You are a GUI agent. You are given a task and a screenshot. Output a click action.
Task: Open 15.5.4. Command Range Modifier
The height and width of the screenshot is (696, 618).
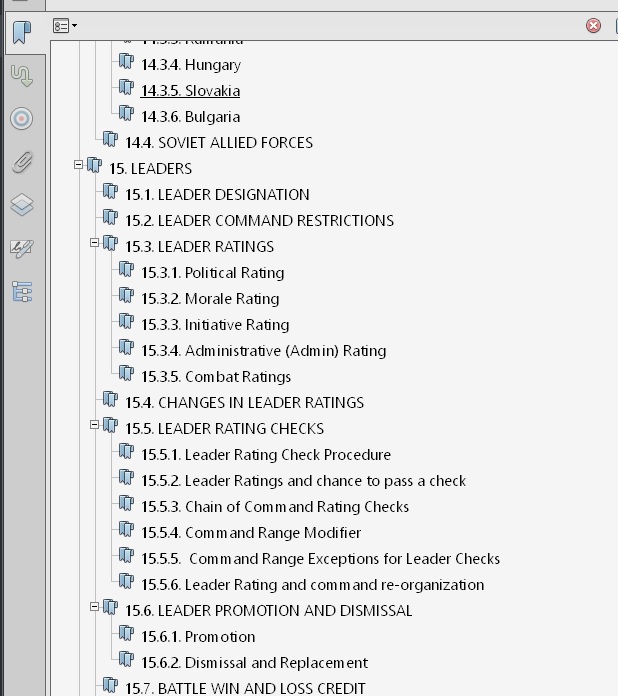(251, 533)
